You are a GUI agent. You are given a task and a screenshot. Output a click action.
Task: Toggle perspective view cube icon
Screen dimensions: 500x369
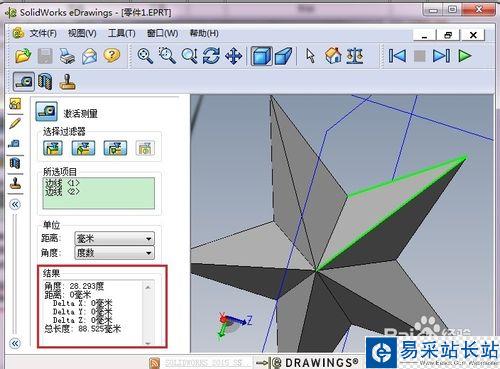pyautogui.click(x=283, y=56)
